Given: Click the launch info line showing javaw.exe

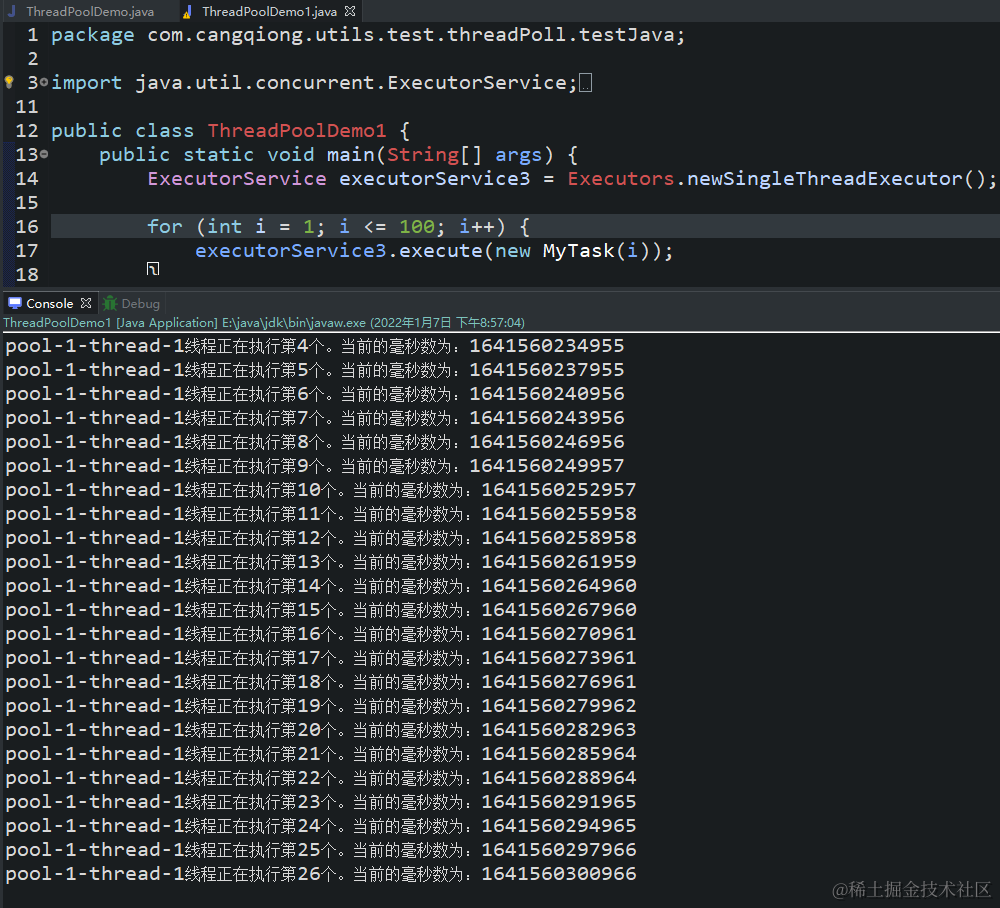Looking at the screenshot, I should pos(263,323).
